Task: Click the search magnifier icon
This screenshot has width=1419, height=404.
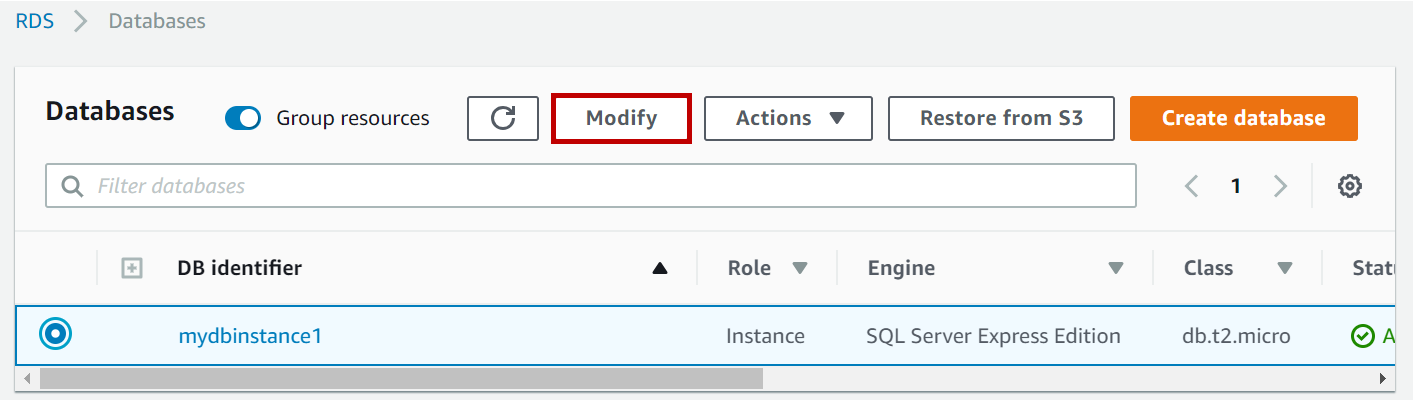Action: tap(72, 186)
